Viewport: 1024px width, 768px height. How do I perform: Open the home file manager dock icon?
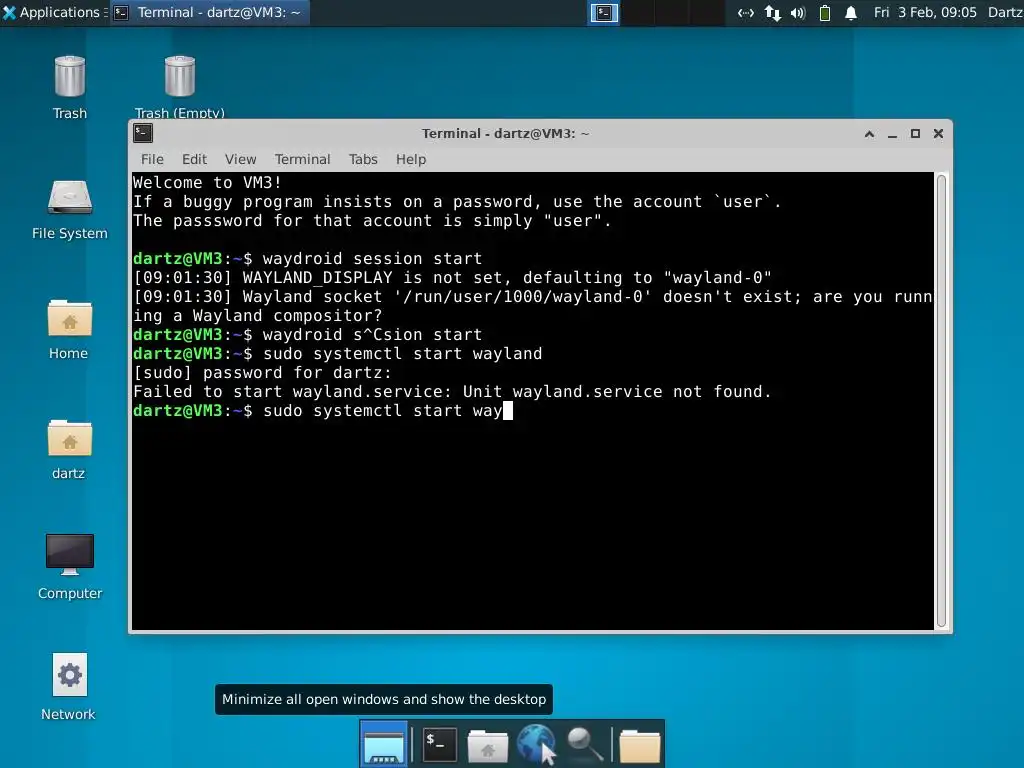[487, 746]
